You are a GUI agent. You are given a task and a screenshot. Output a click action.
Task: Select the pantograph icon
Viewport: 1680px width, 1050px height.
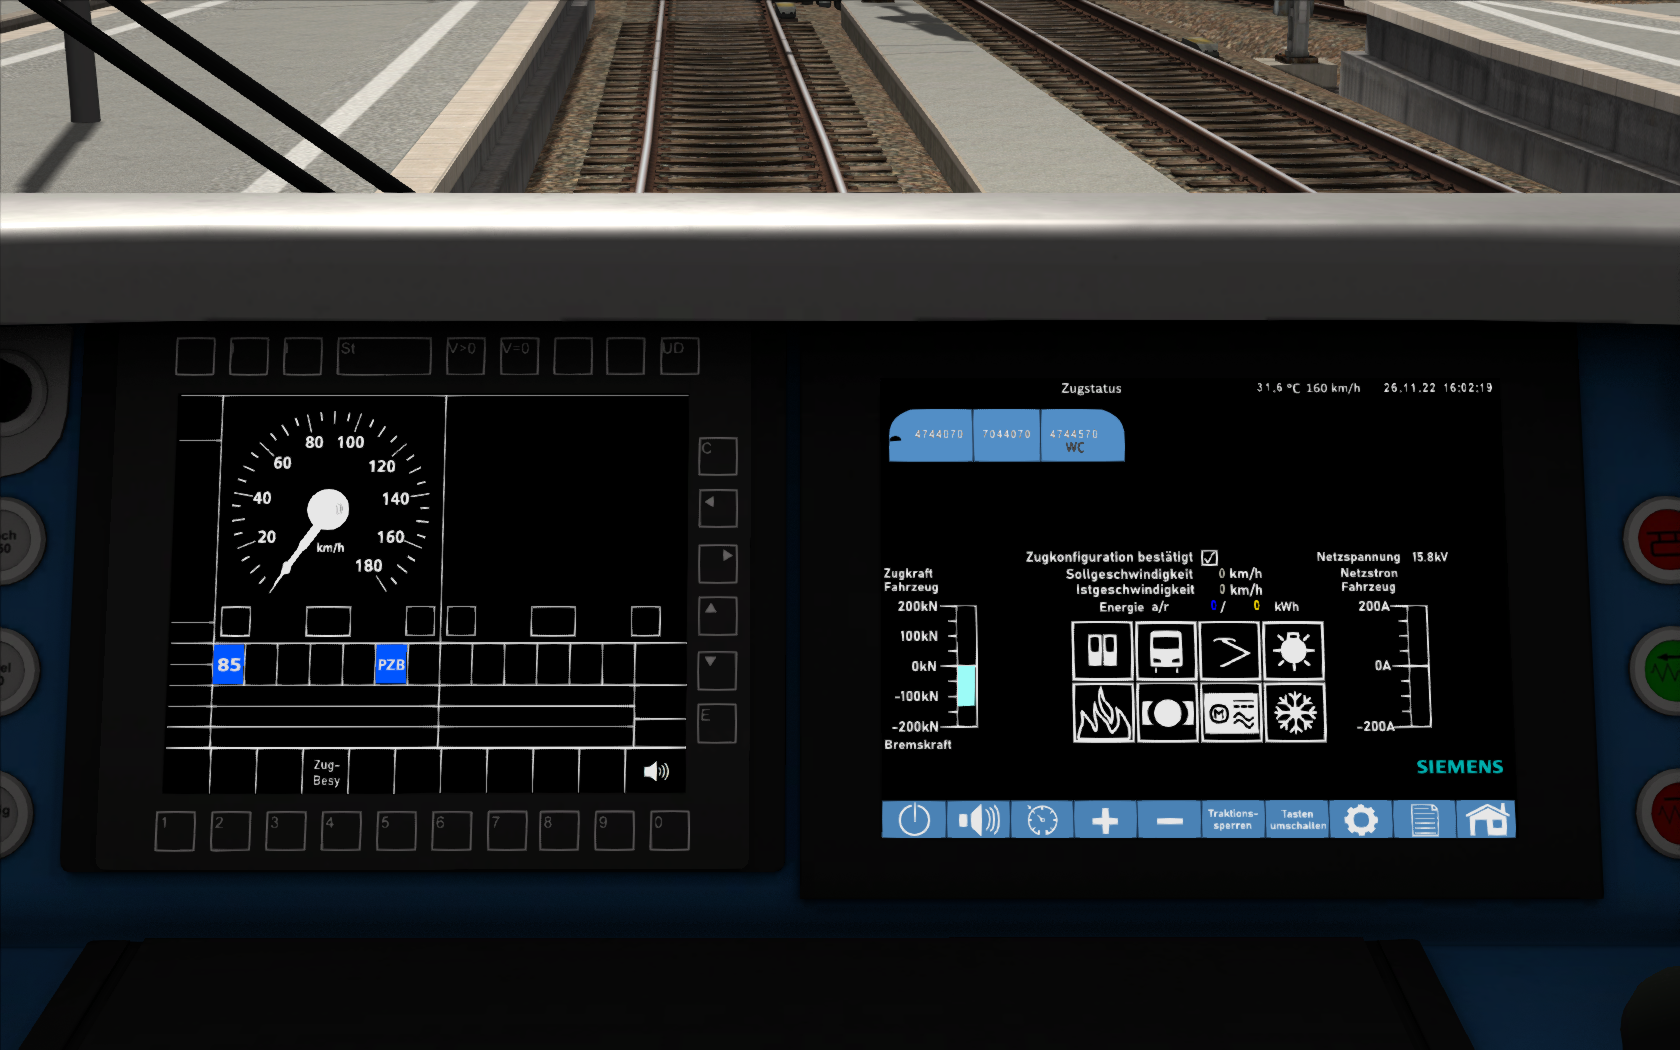click(1229, 652)
